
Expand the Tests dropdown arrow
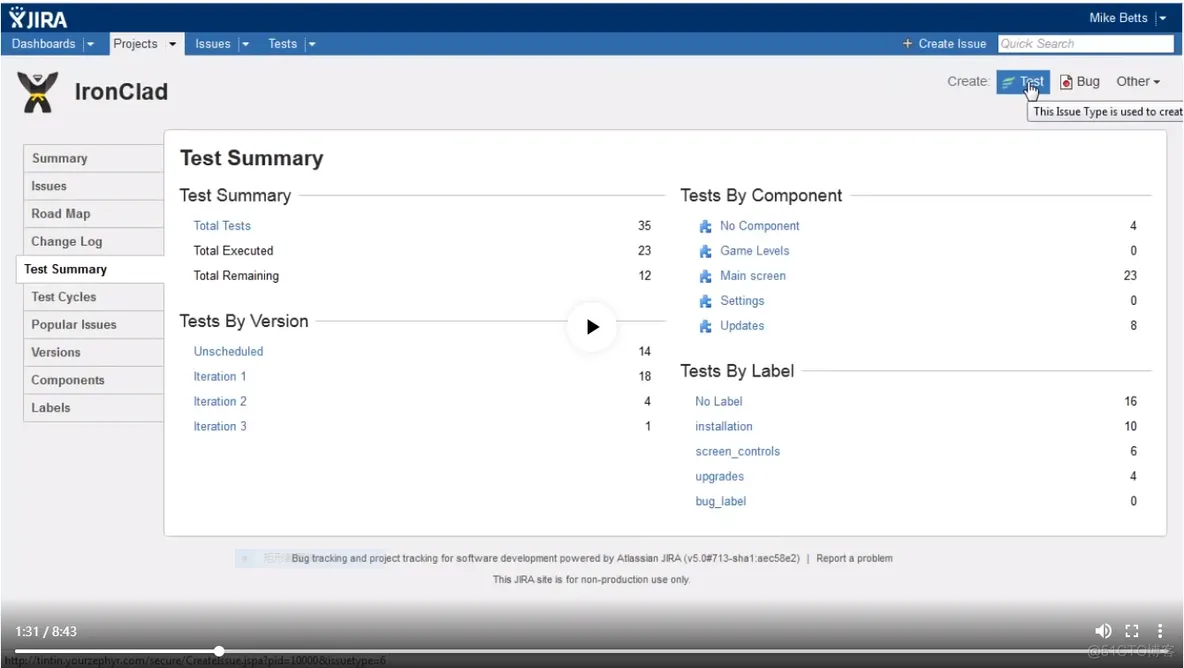coord(311,44)
